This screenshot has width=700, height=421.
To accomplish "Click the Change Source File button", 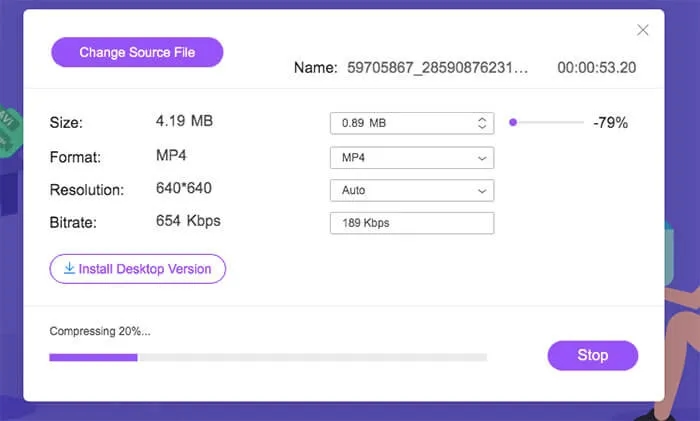I will pos(137,52).
